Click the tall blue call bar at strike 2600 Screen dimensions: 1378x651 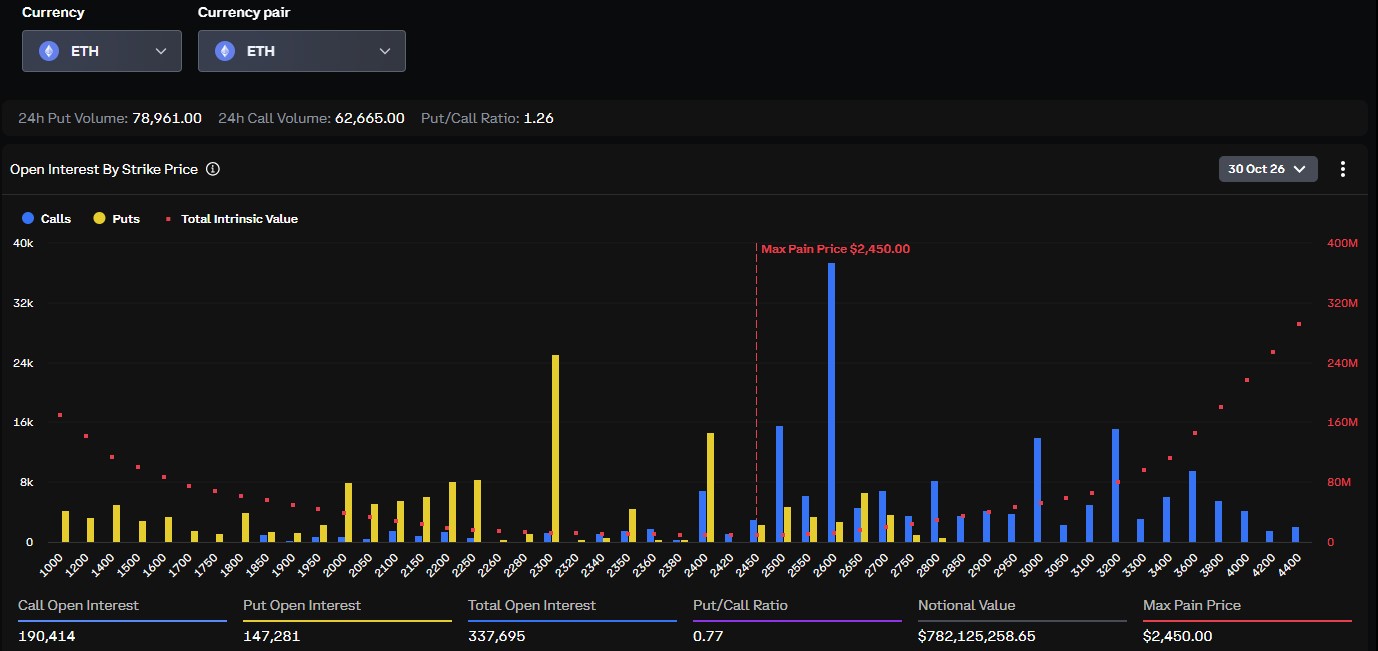click(x=831, y=402)
